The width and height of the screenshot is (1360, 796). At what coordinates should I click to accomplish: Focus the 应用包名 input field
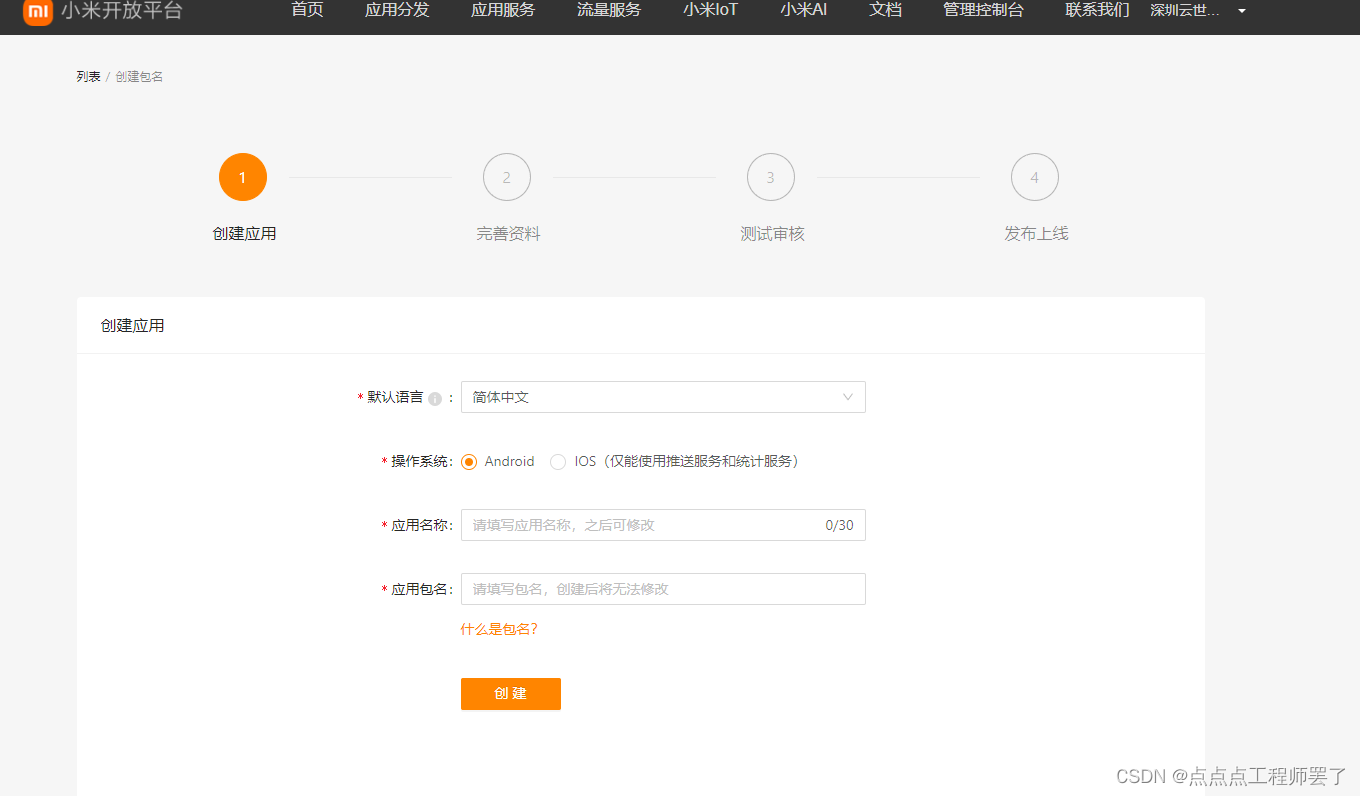[x=663, y=589]
